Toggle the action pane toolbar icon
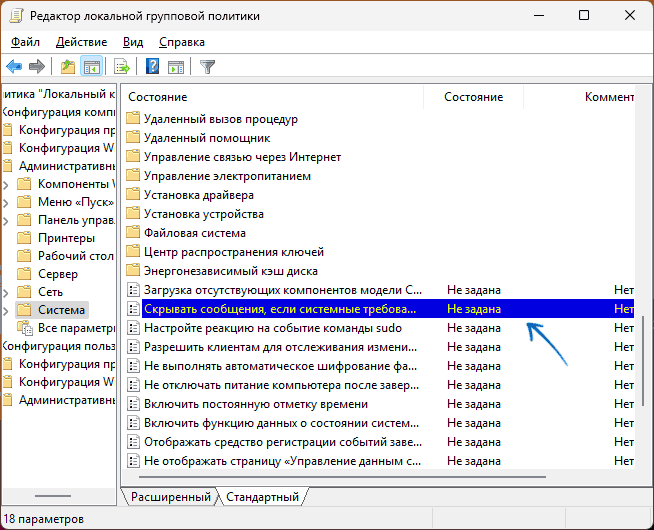Viewport: 654px width, 530px height. point(176,67)
